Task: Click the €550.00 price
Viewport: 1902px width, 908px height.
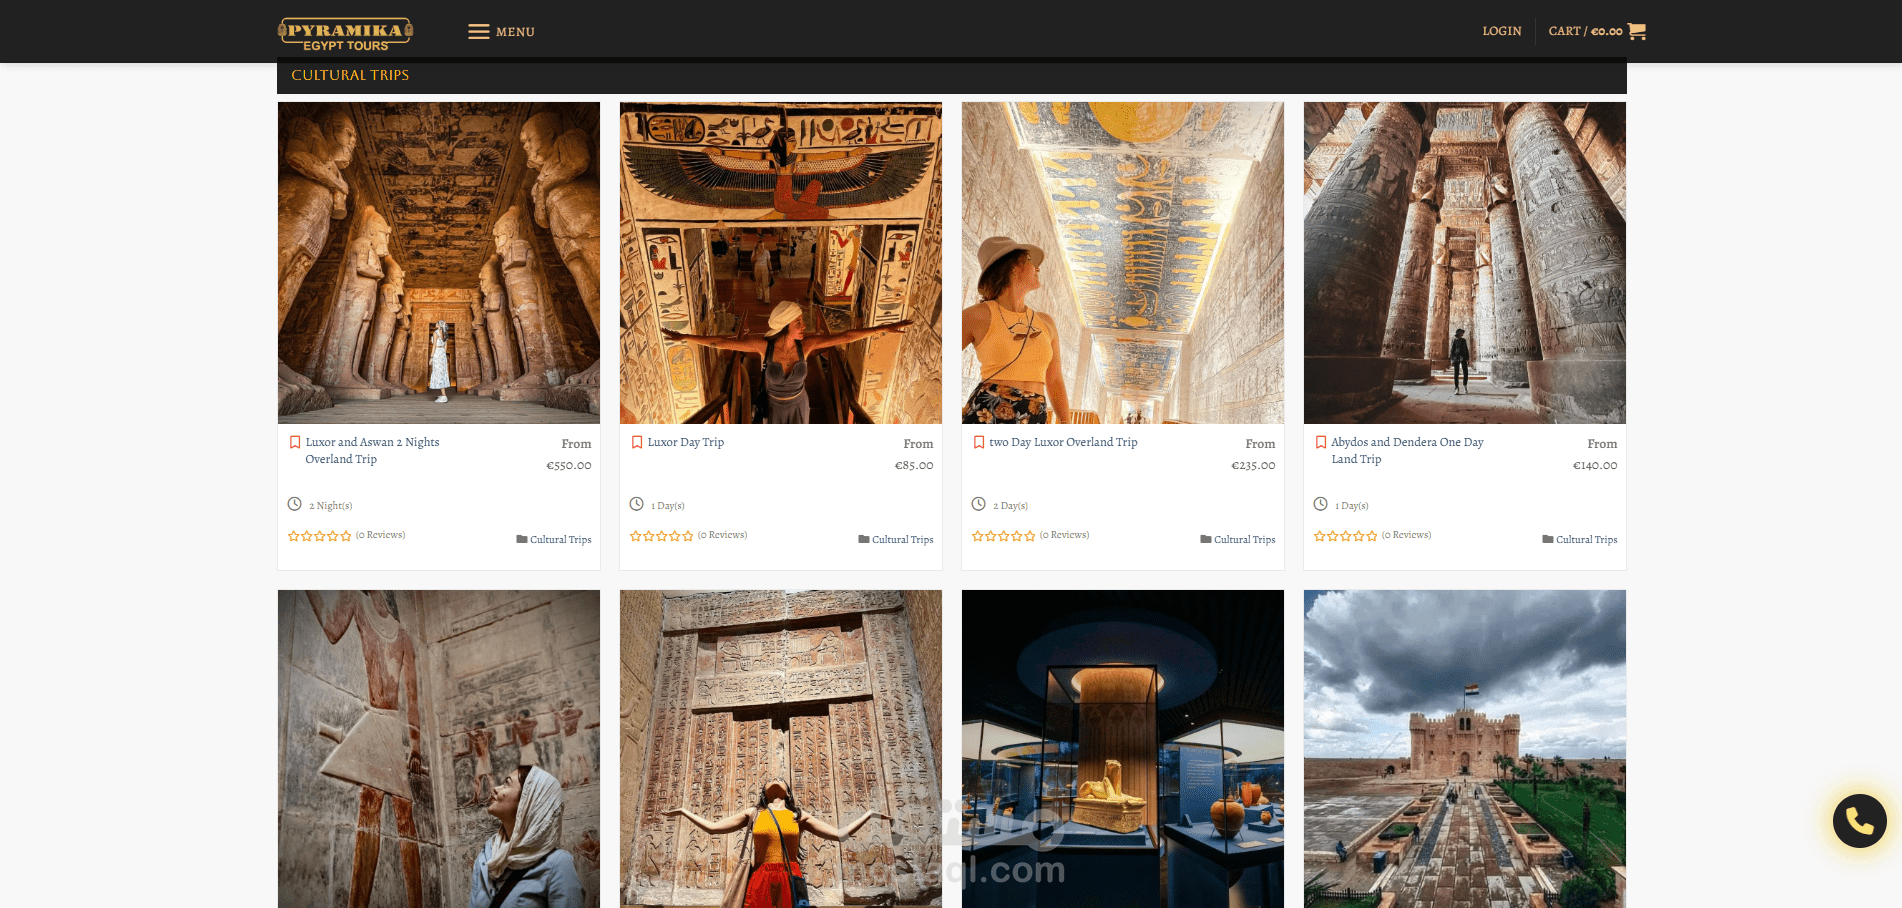Action: click(569, 465)
